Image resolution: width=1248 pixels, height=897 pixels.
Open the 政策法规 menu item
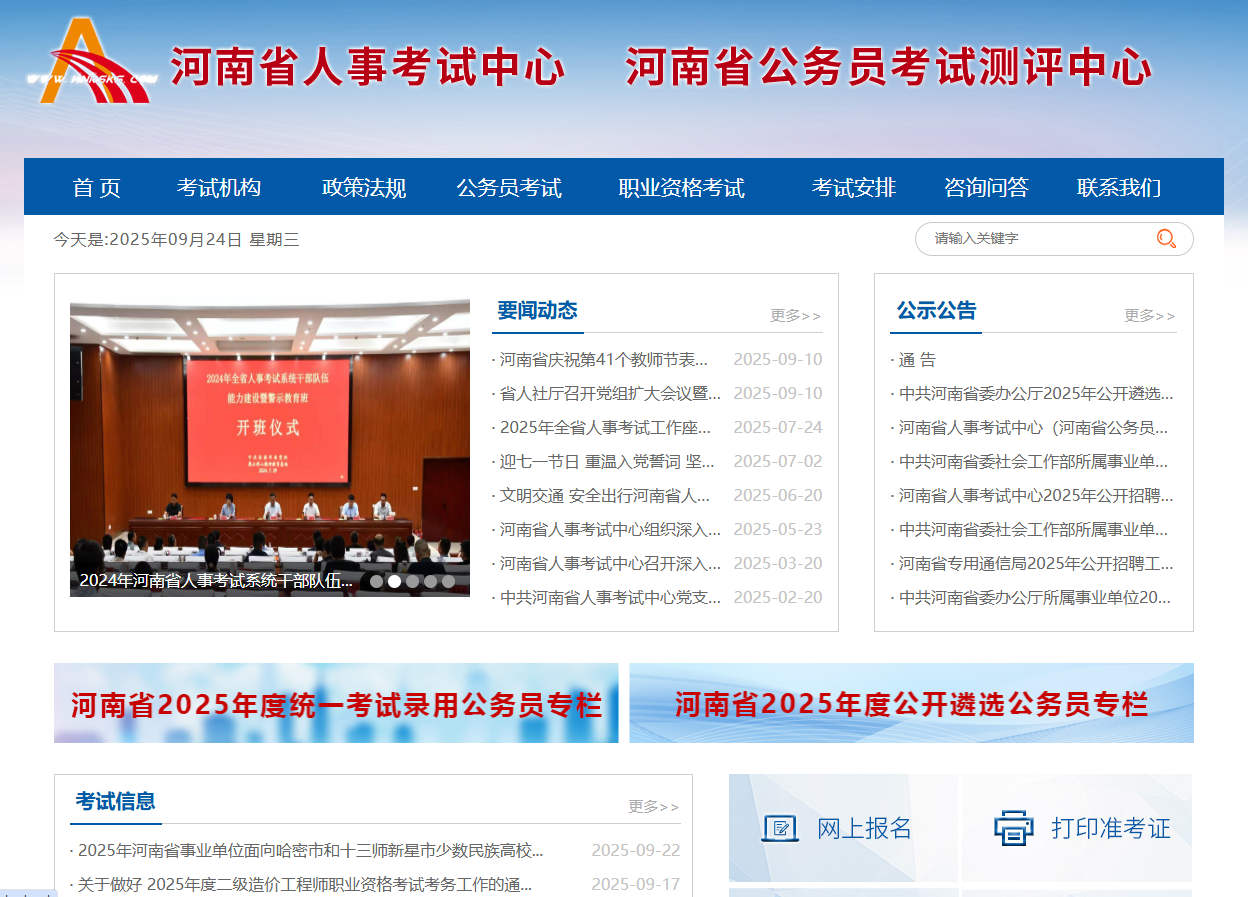(x=362, y=187)
